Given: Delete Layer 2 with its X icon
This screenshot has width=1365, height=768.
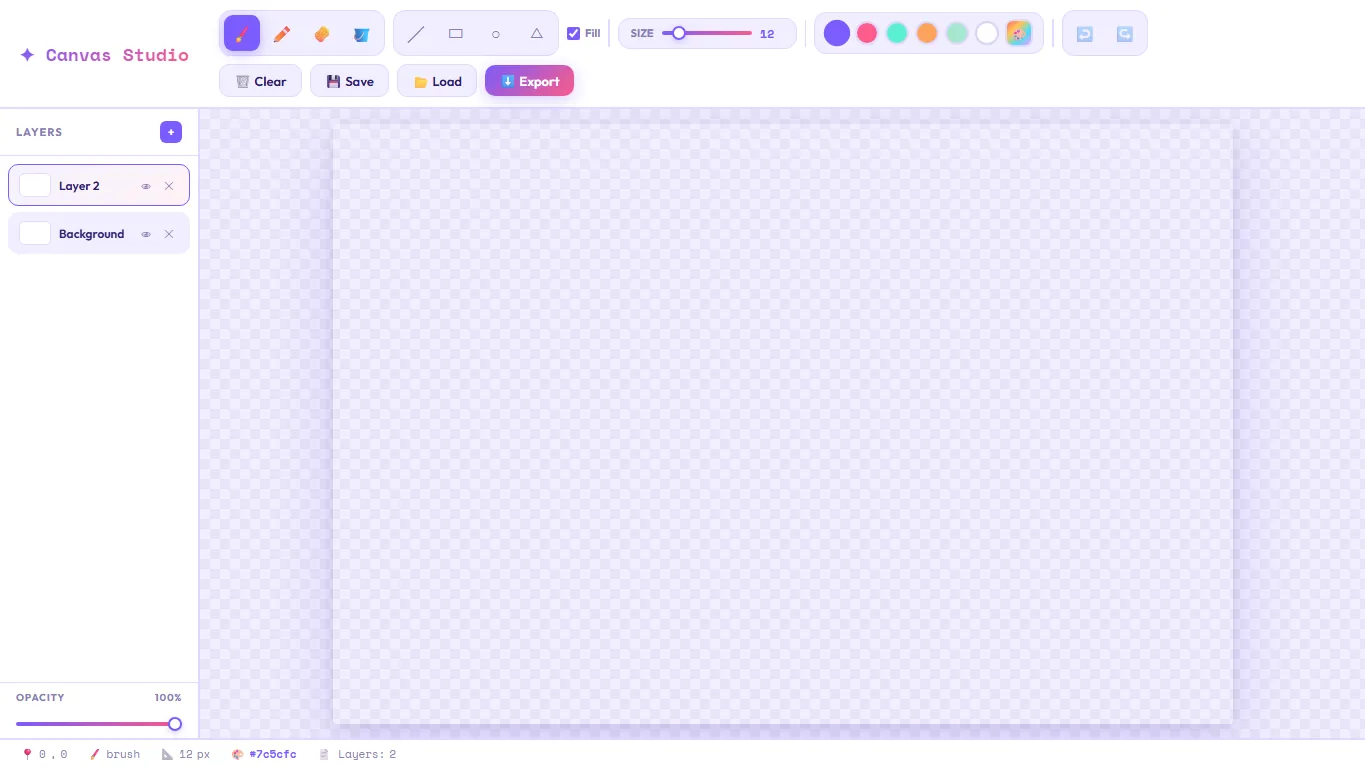Looking at the screenshot, I should click(169, 186).
